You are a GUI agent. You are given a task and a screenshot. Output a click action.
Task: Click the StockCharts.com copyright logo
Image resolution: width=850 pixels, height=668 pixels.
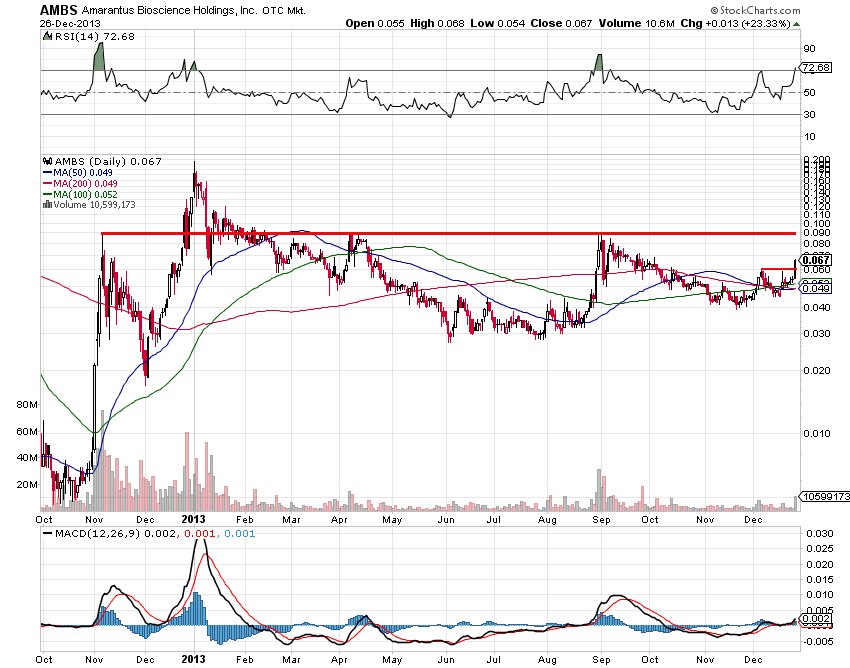(755, 10)
